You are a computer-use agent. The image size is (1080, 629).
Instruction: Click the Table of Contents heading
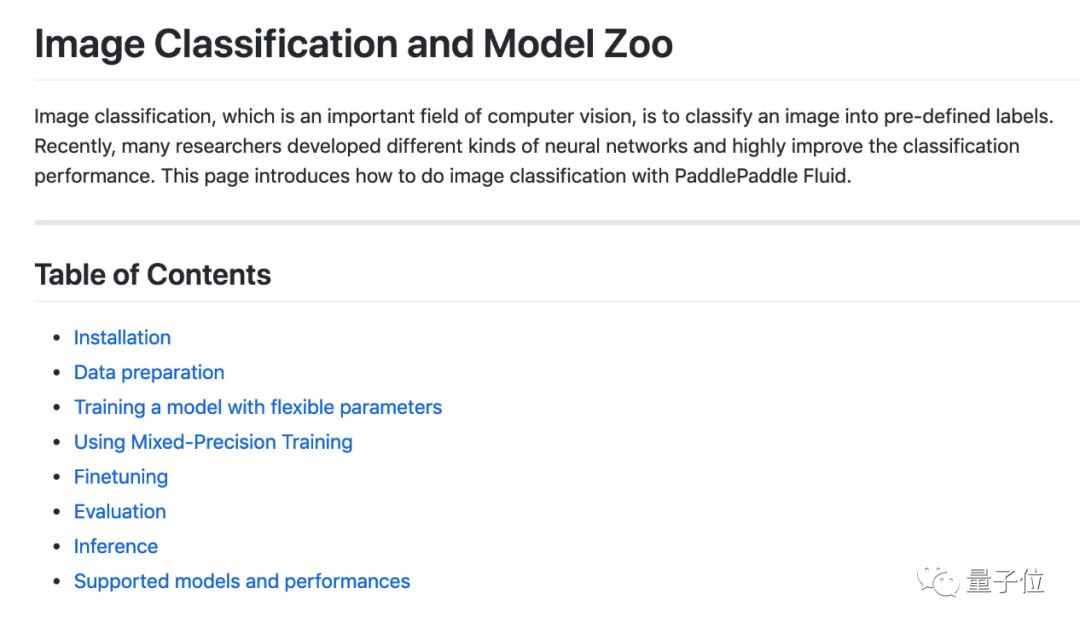pos(152,275)
